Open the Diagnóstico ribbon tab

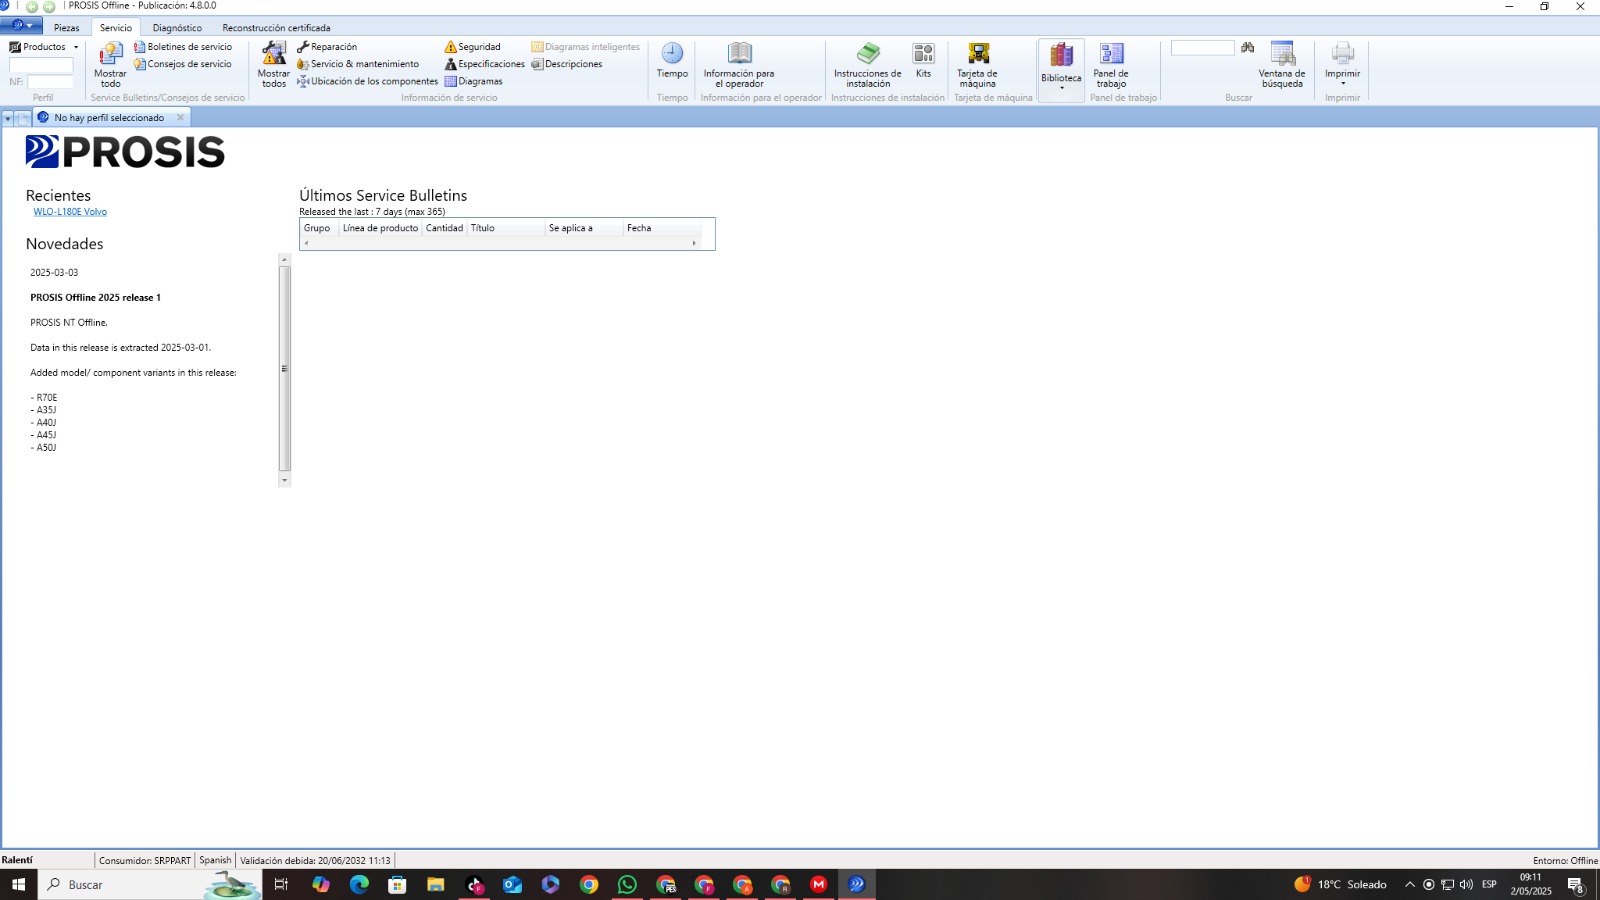(x=177, y=28)
